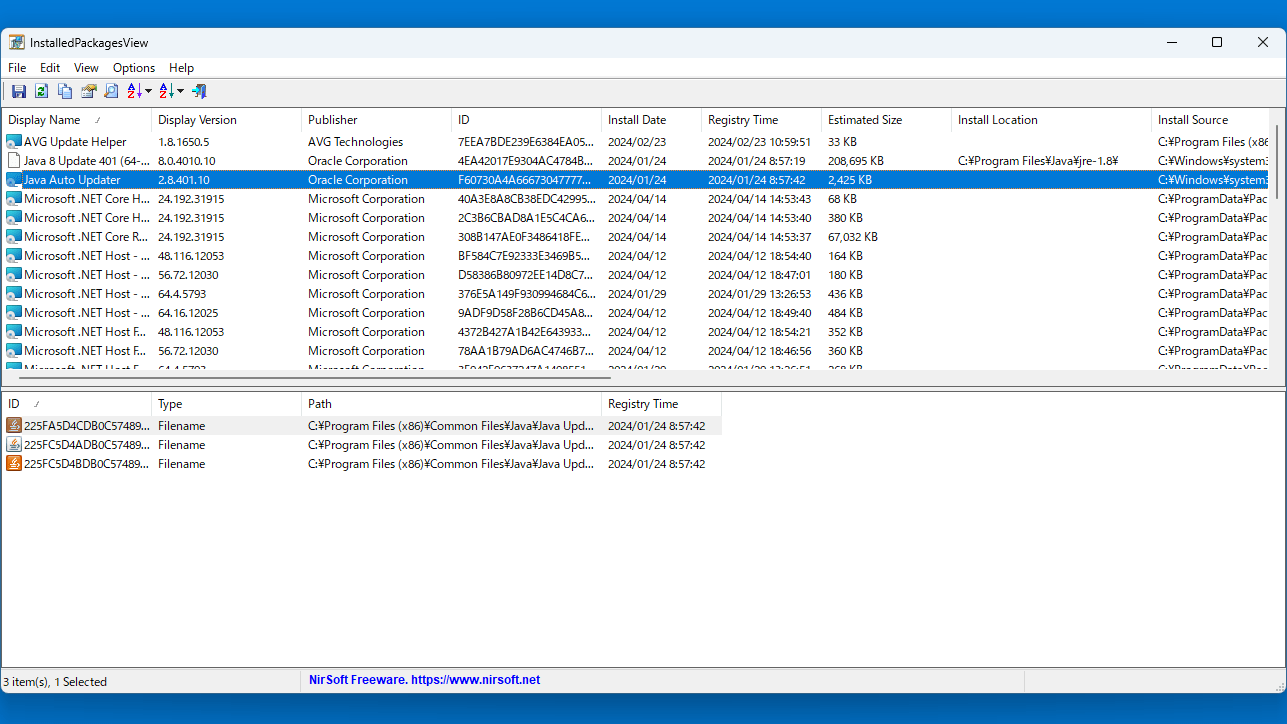This screenshot has width=1287, height=724.
Task: Open the dropdown arrow beside the purple sort icon
Action: (x=149, y=91)
